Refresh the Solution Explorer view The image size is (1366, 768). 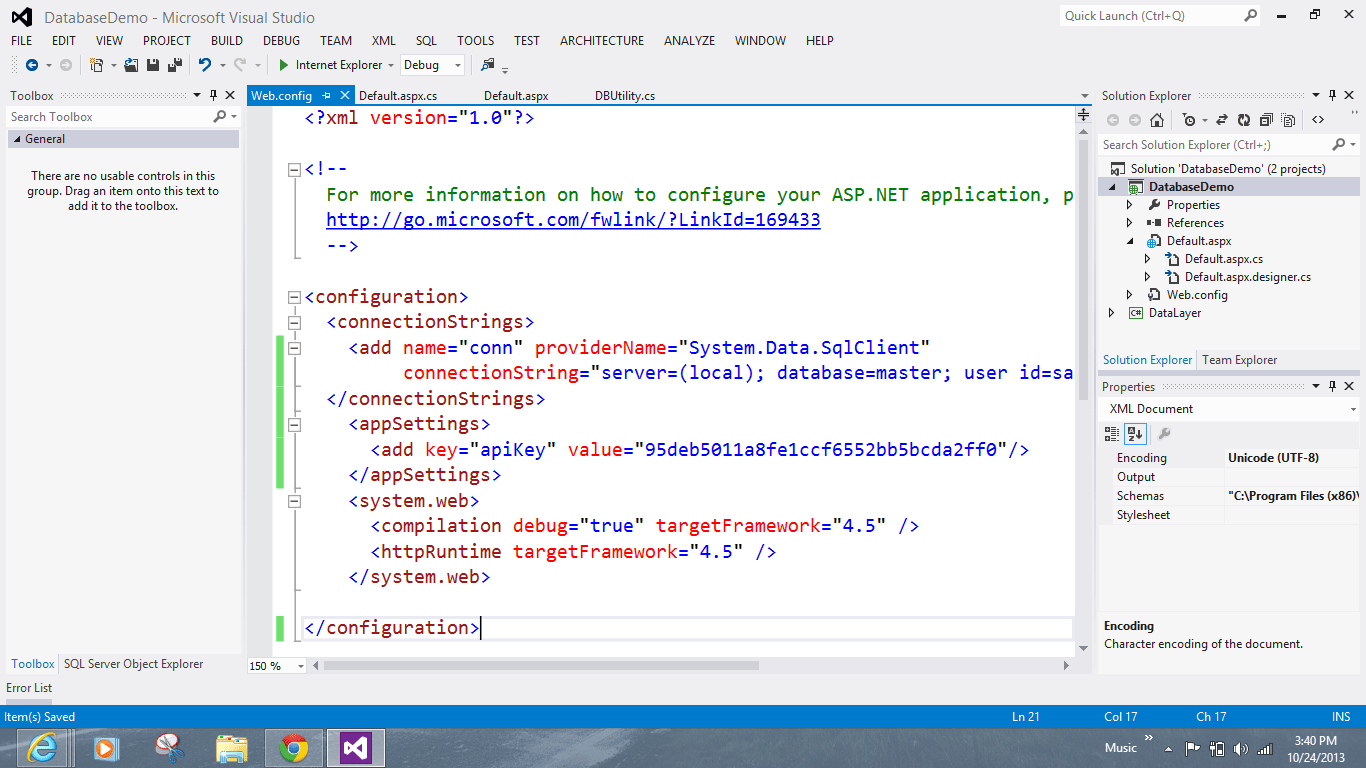pos(1243,119)
